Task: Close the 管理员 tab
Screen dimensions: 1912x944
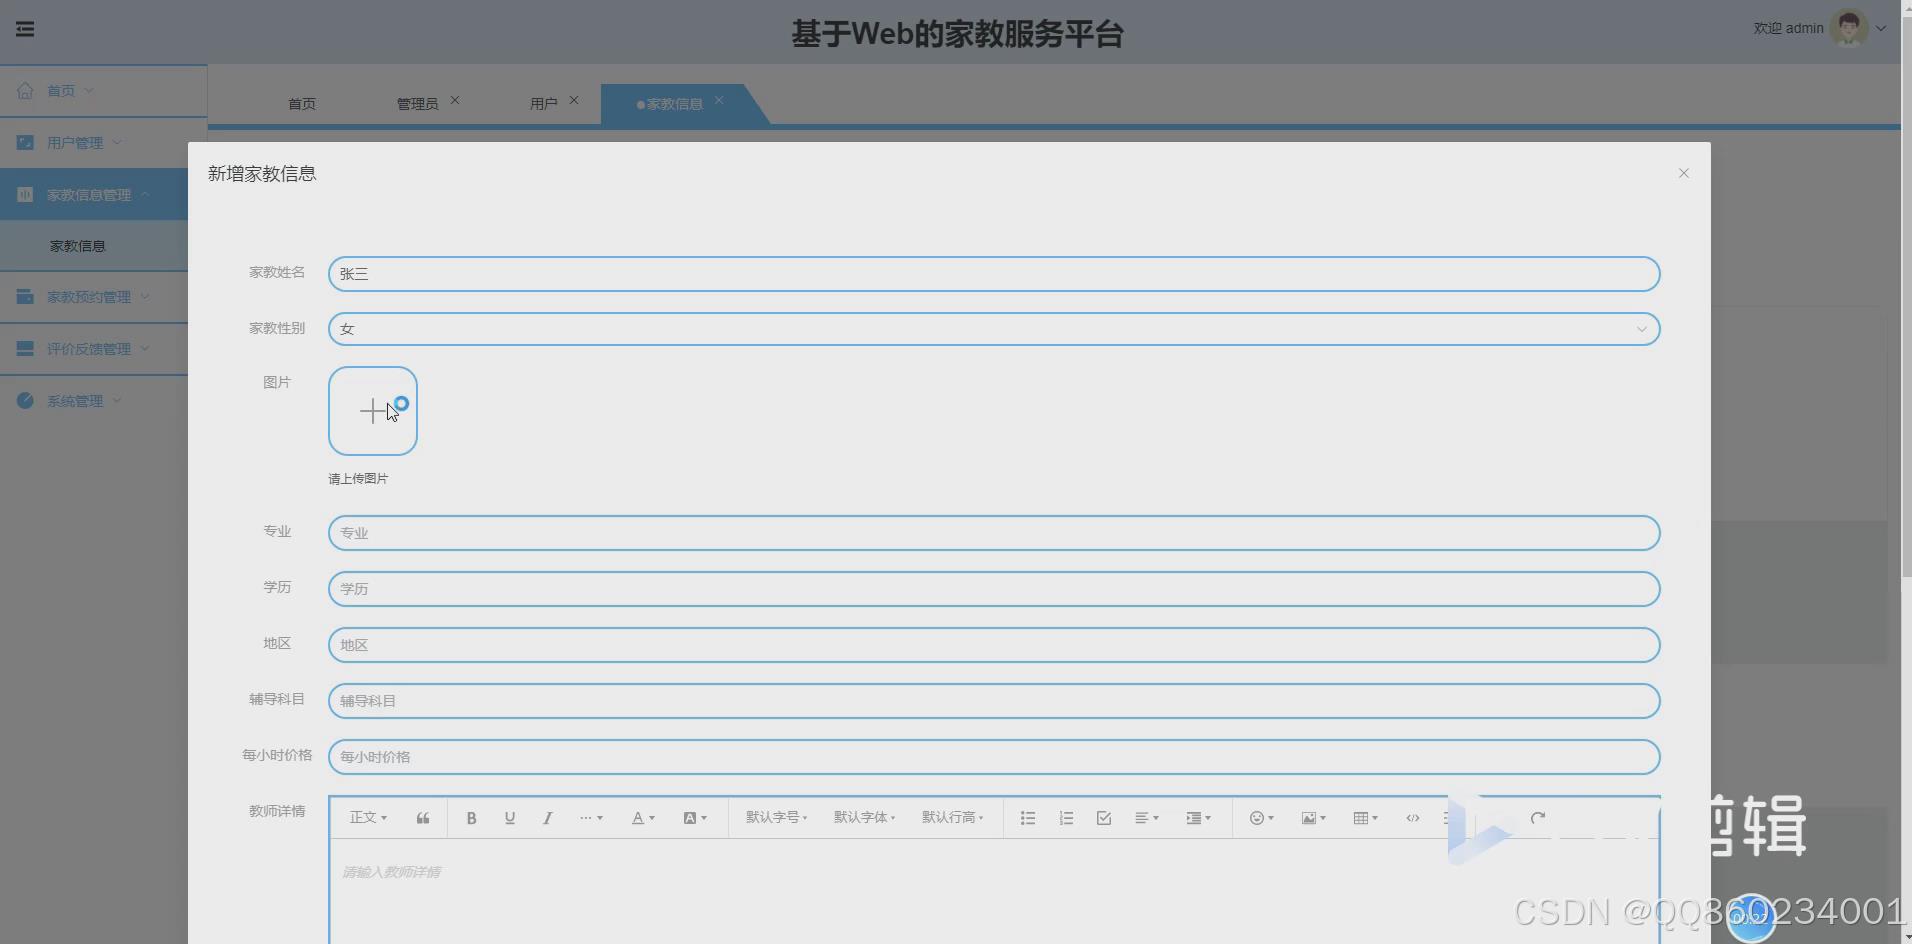Action: coord(455,100)
